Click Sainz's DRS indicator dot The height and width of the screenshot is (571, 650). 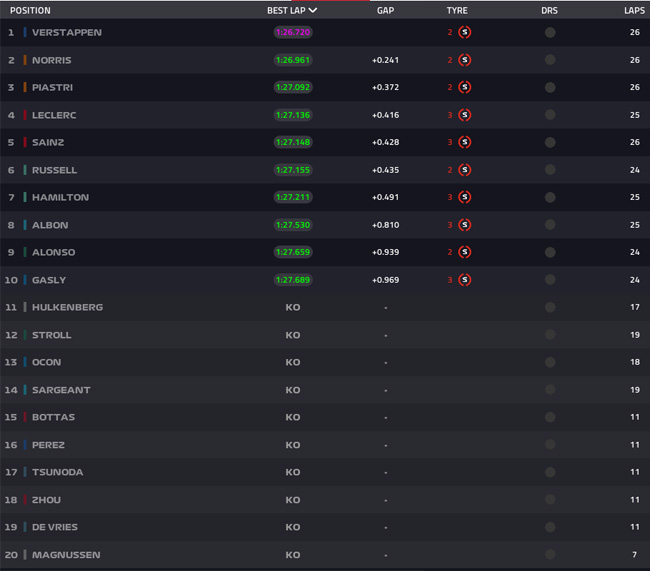(550, 142)
